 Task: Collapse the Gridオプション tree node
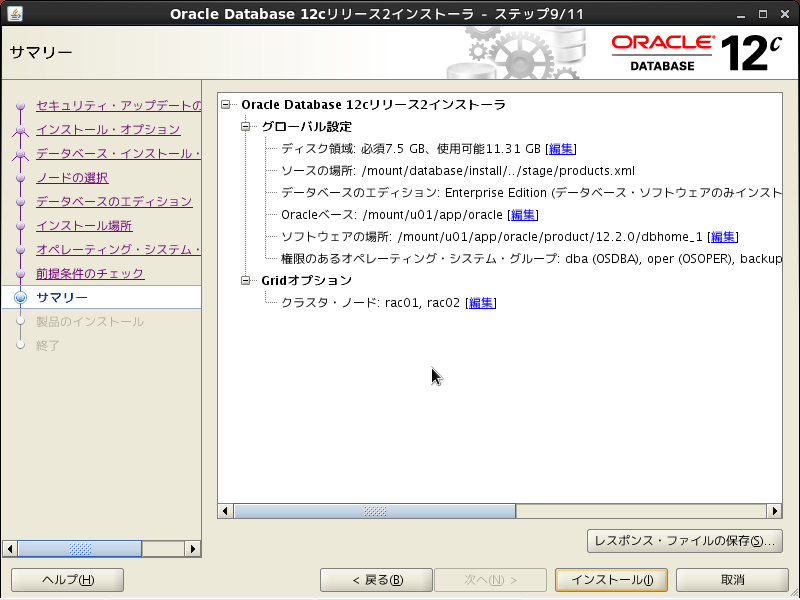246,281
